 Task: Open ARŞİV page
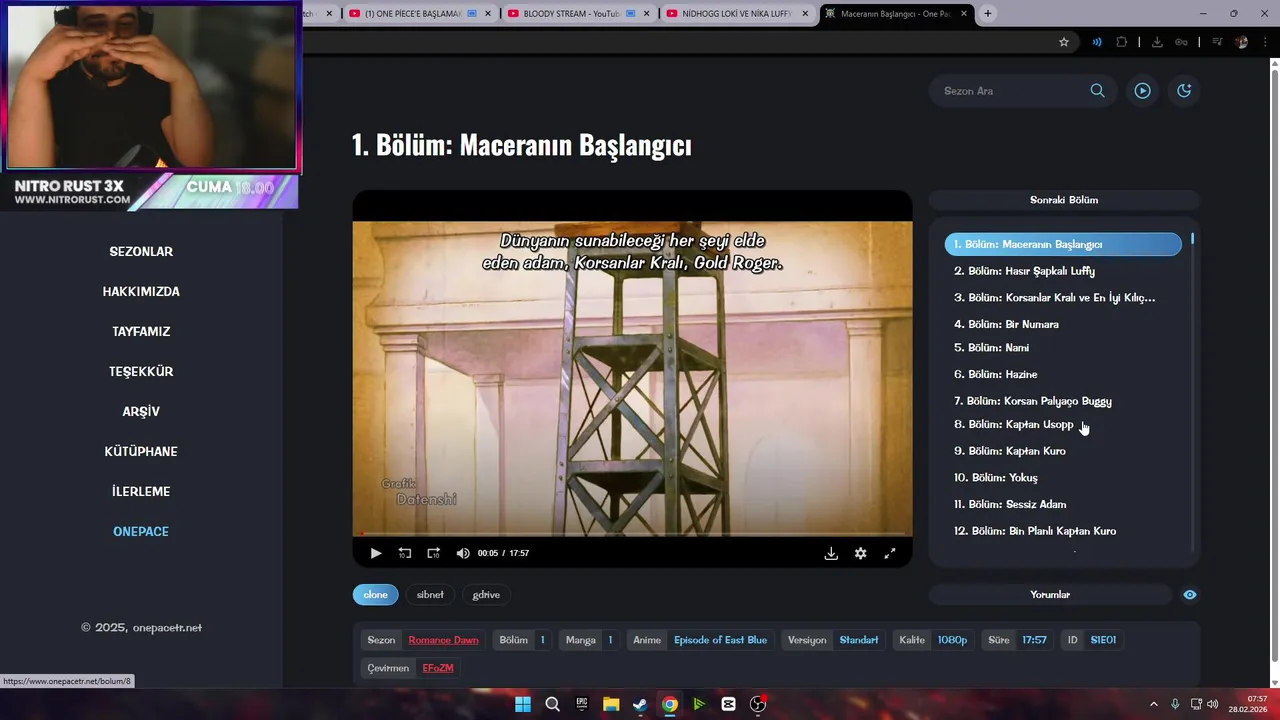(x=141, y=412)
